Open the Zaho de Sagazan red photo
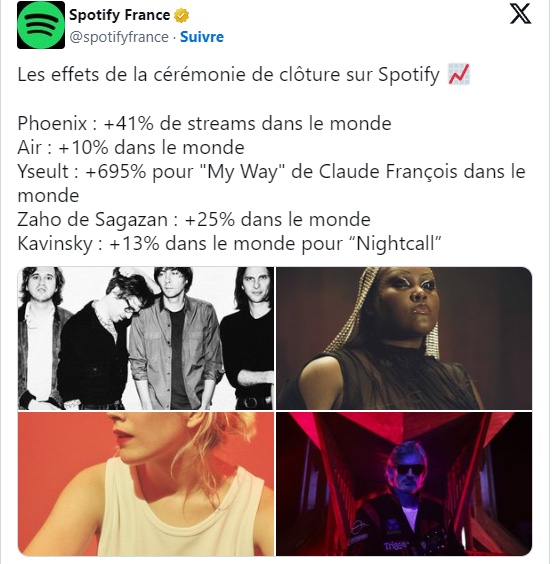 146,484
